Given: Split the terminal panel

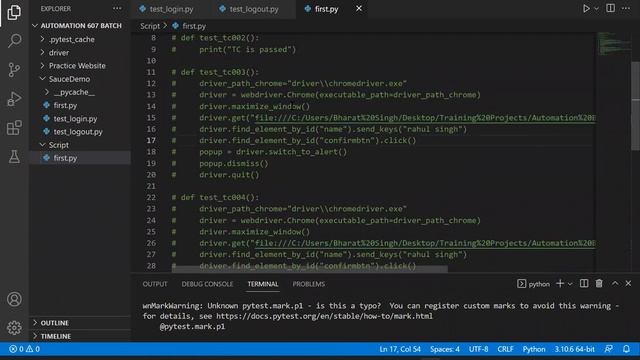Looking at the screenshot, I should 584,284.
